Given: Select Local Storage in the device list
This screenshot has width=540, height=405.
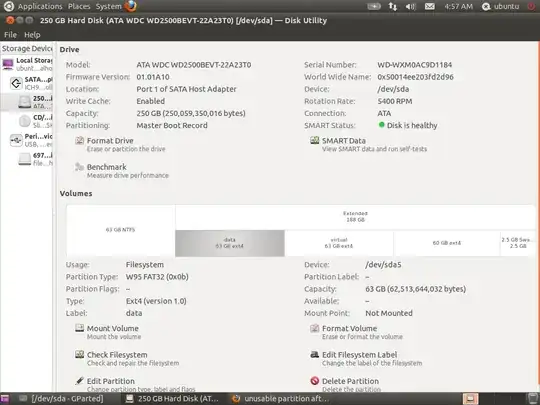Looking at the screenshot, I should (27, 64).
